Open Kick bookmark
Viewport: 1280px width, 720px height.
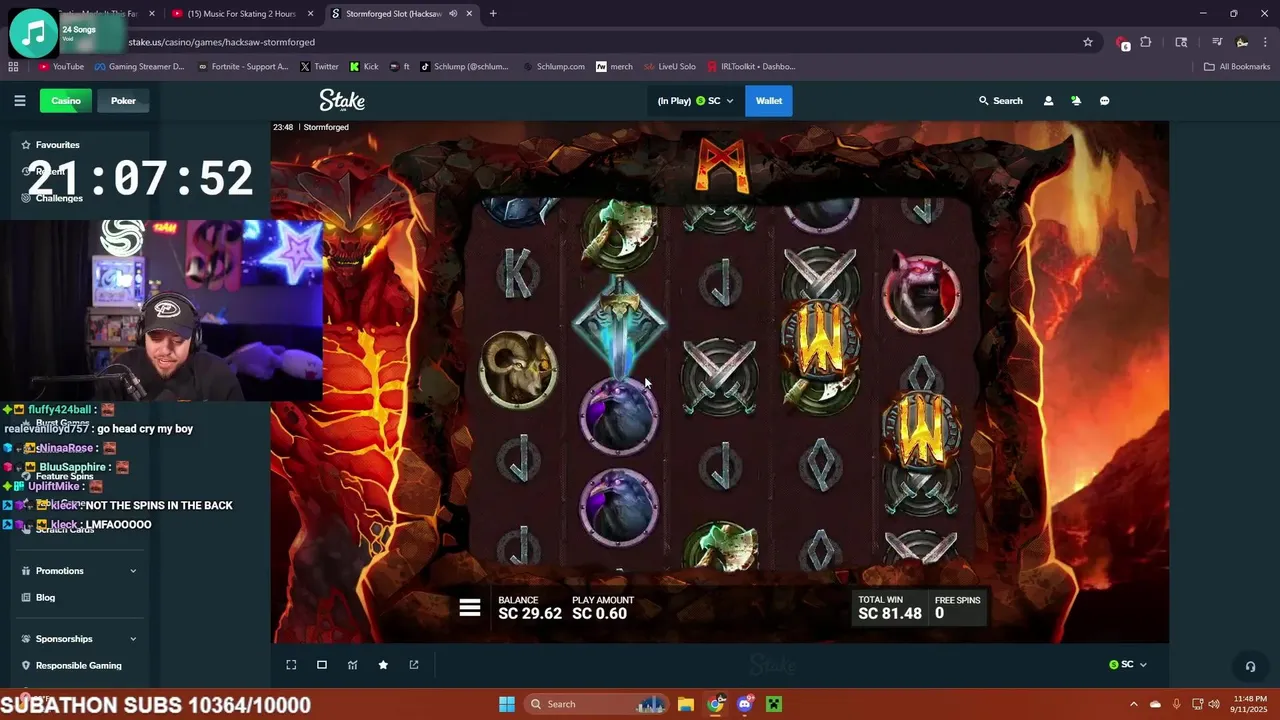(x=364, y=67)
